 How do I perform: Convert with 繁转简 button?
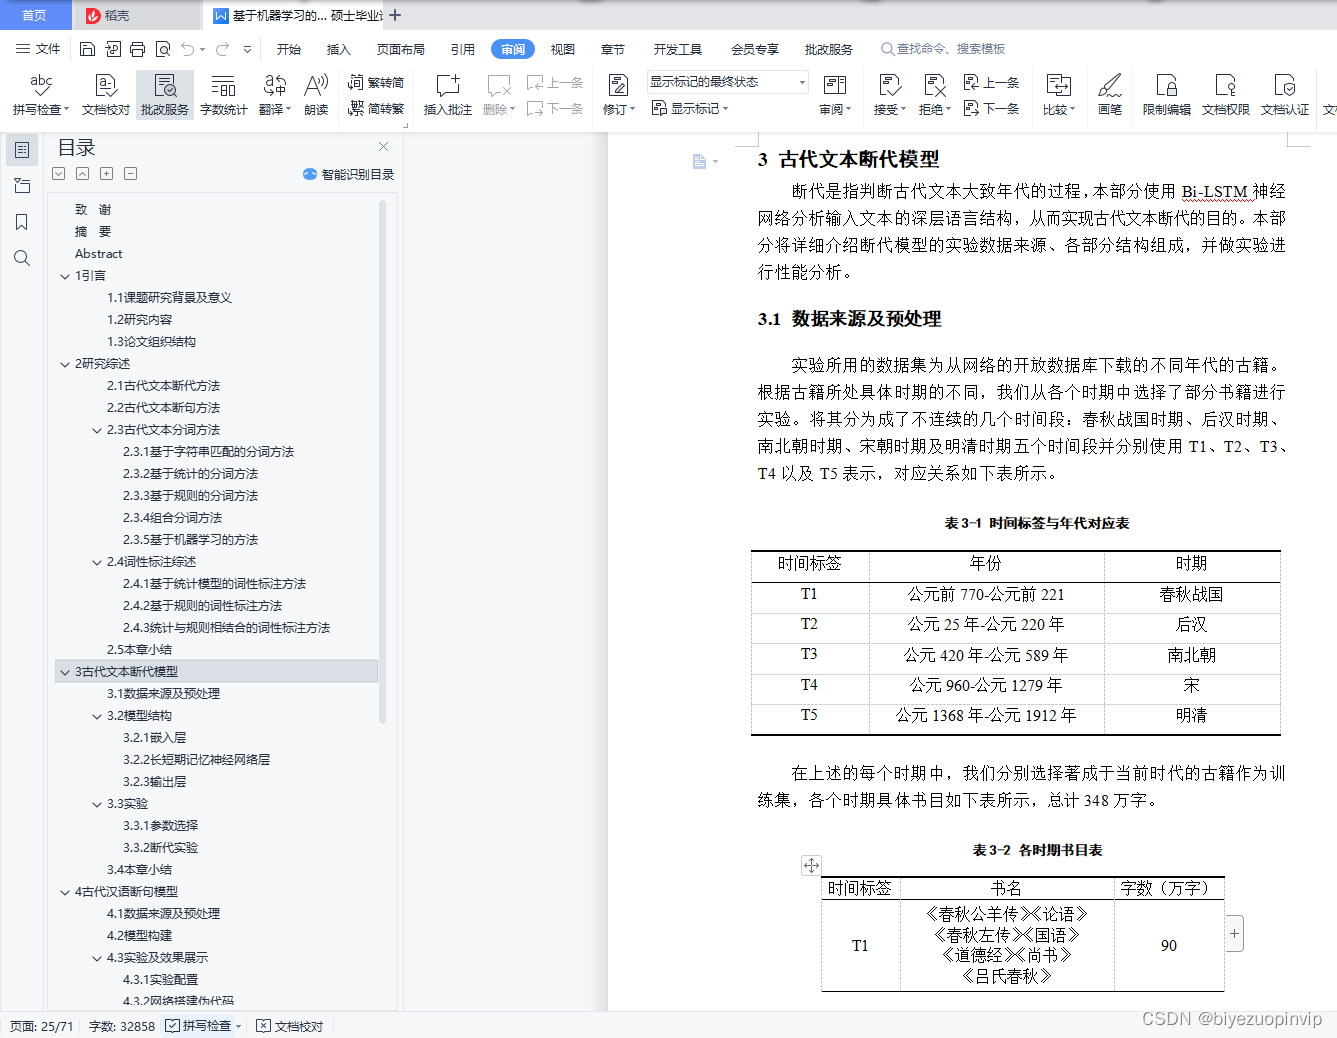tap(376, 83)
